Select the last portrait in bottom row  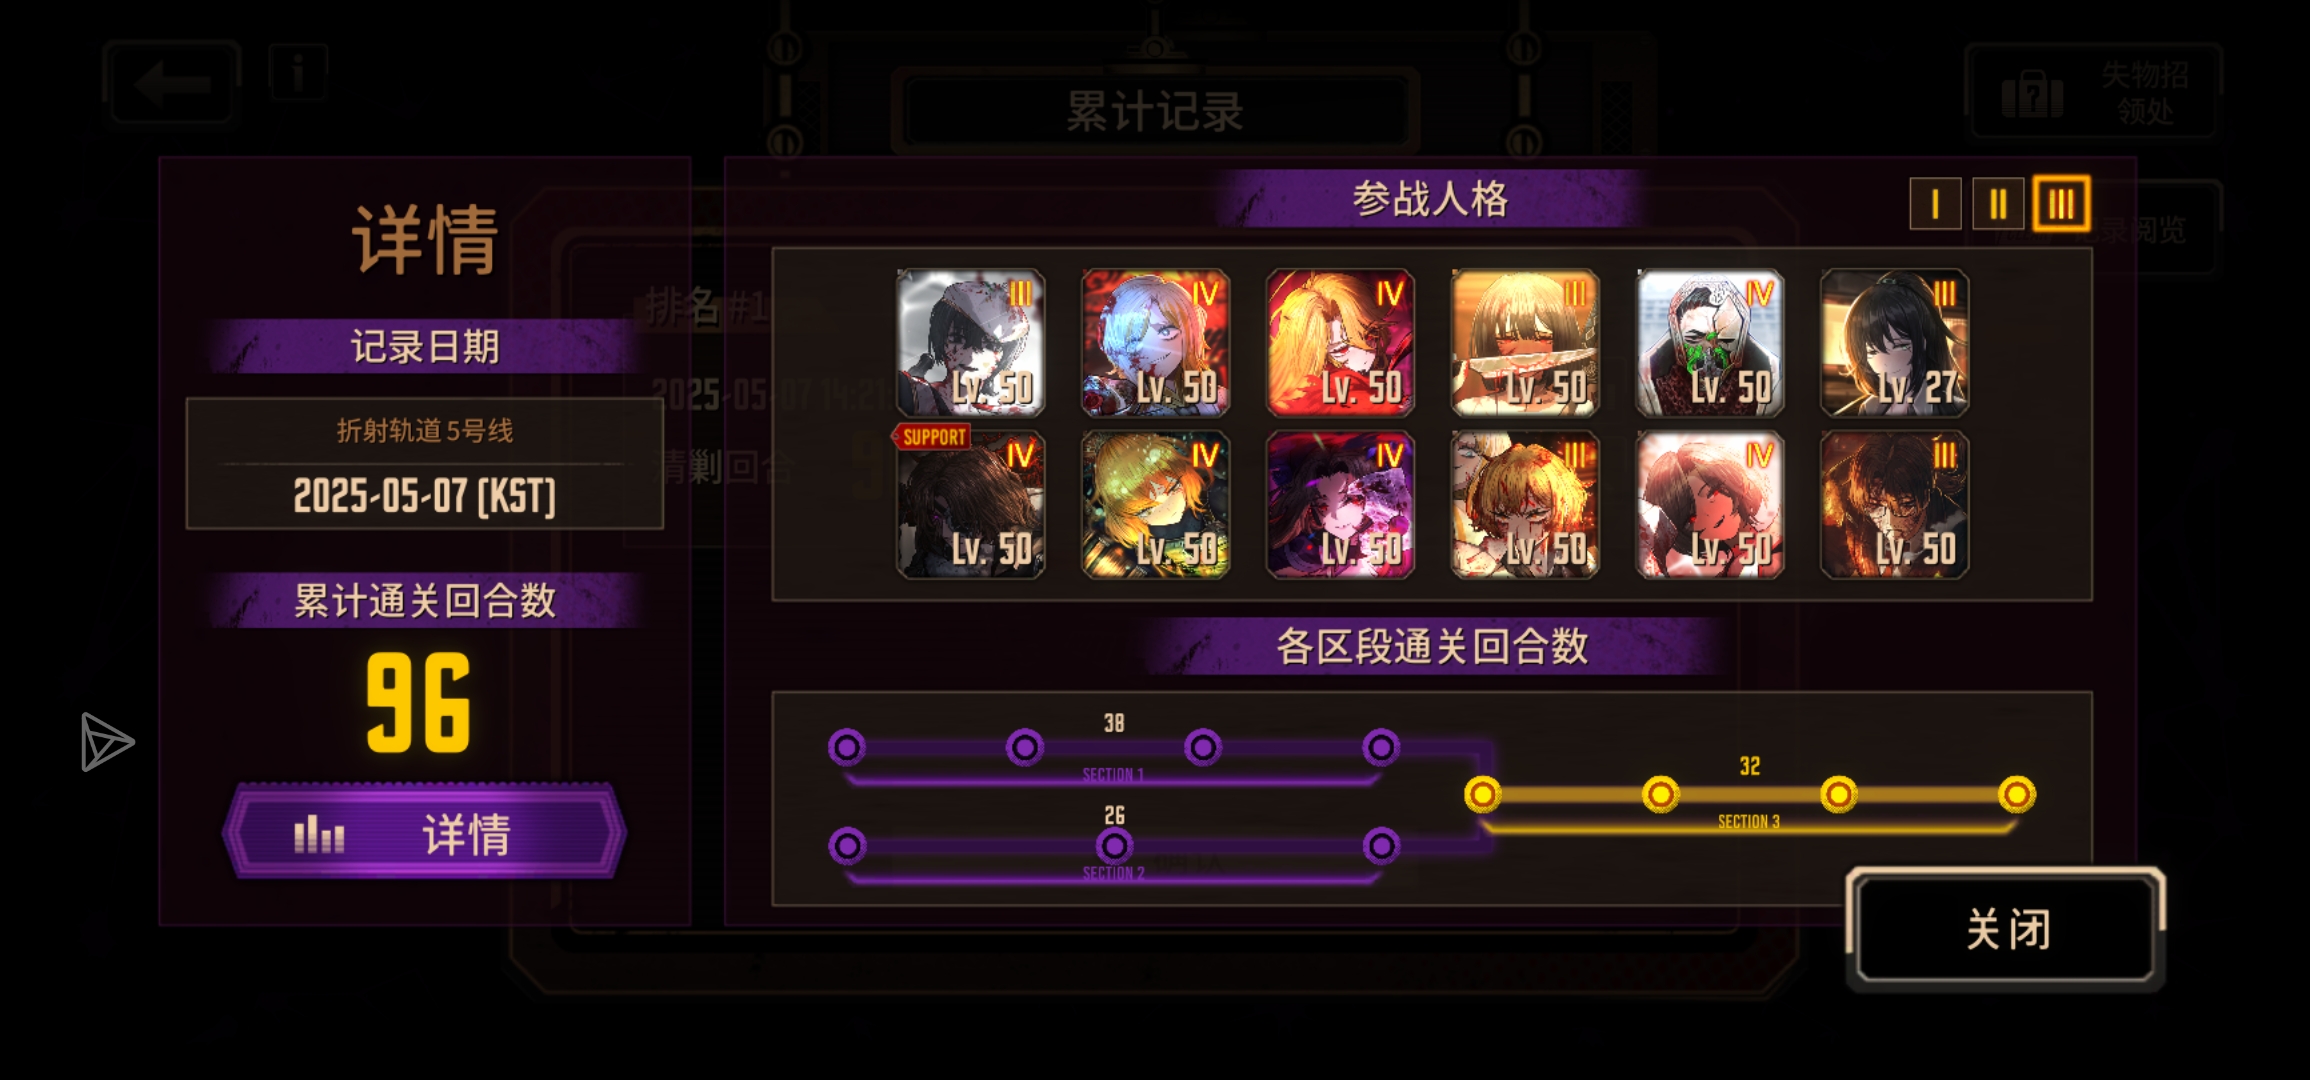[1894, 505]
